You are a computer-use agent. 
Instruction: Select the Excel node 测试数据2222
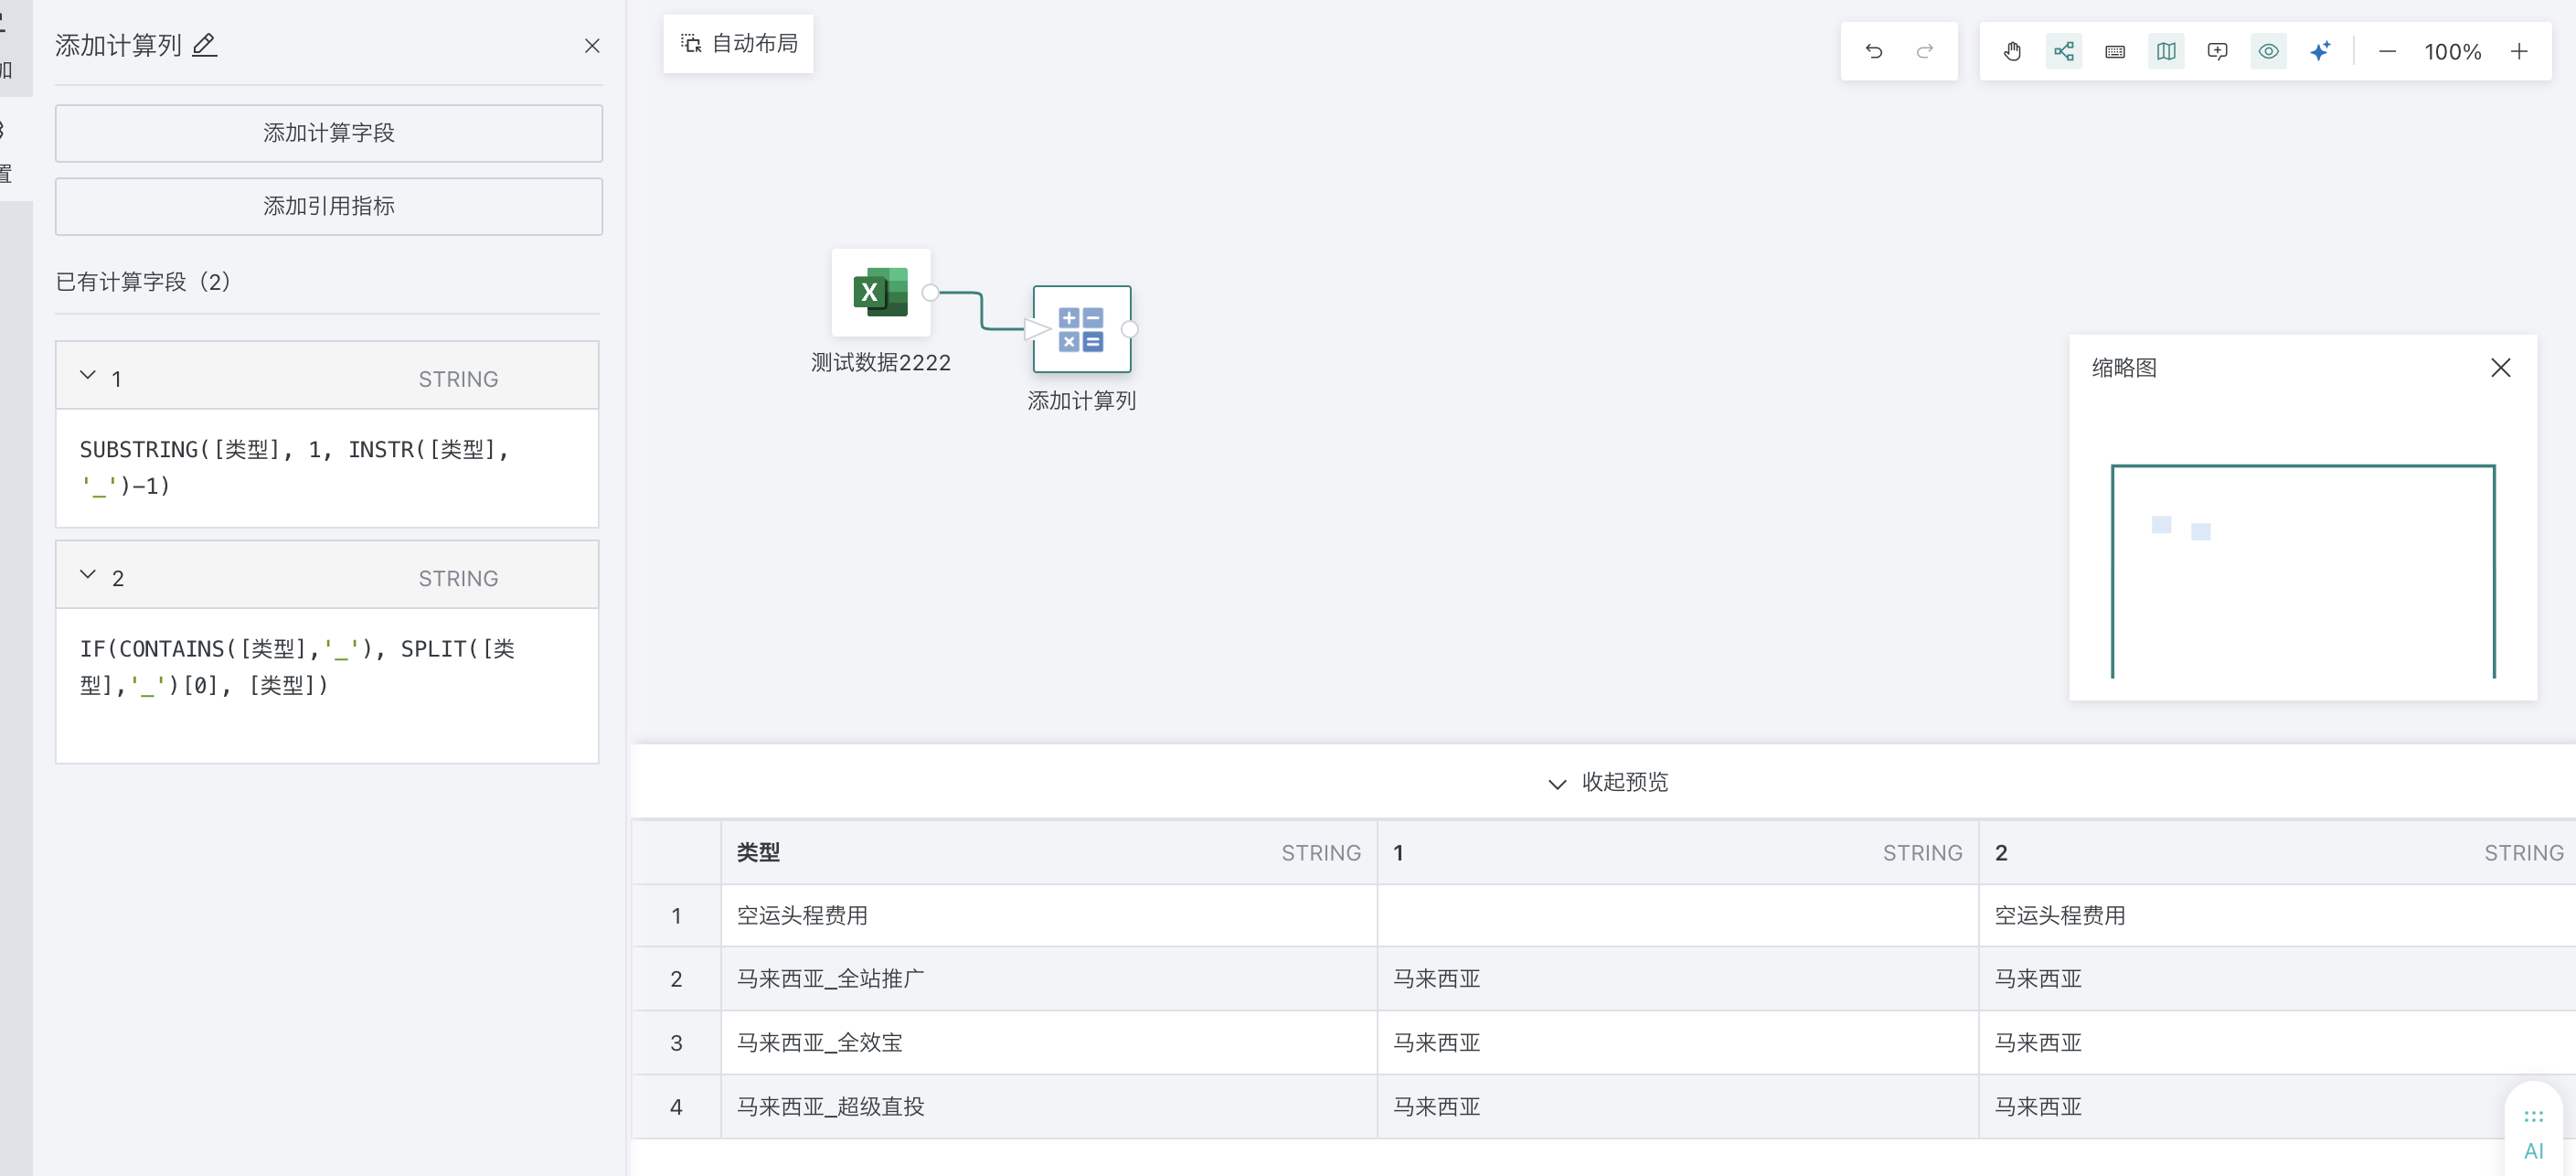click(881, 293)
